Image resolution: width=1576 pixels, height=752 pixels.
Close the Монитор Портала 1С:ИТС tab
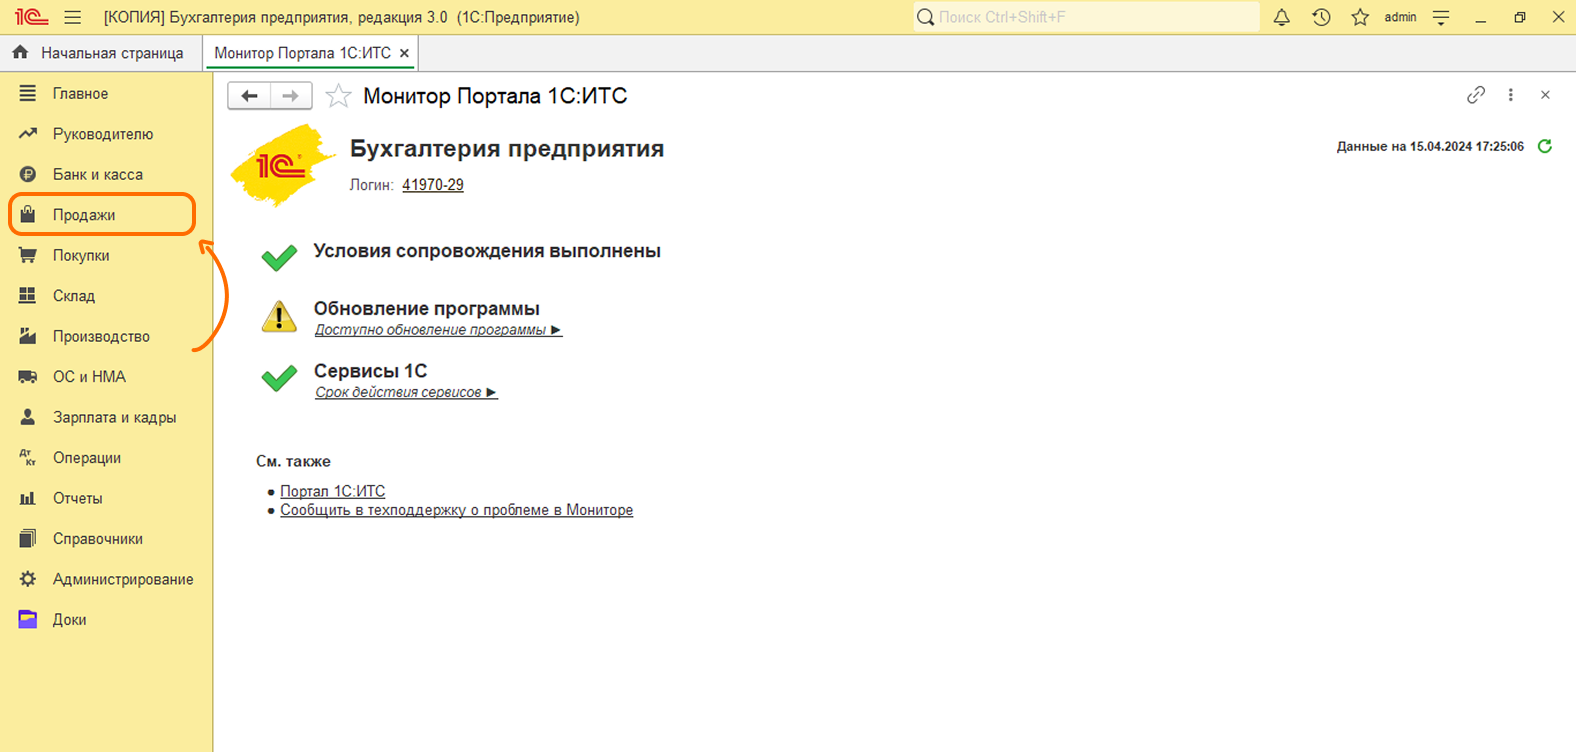(404, 53)
